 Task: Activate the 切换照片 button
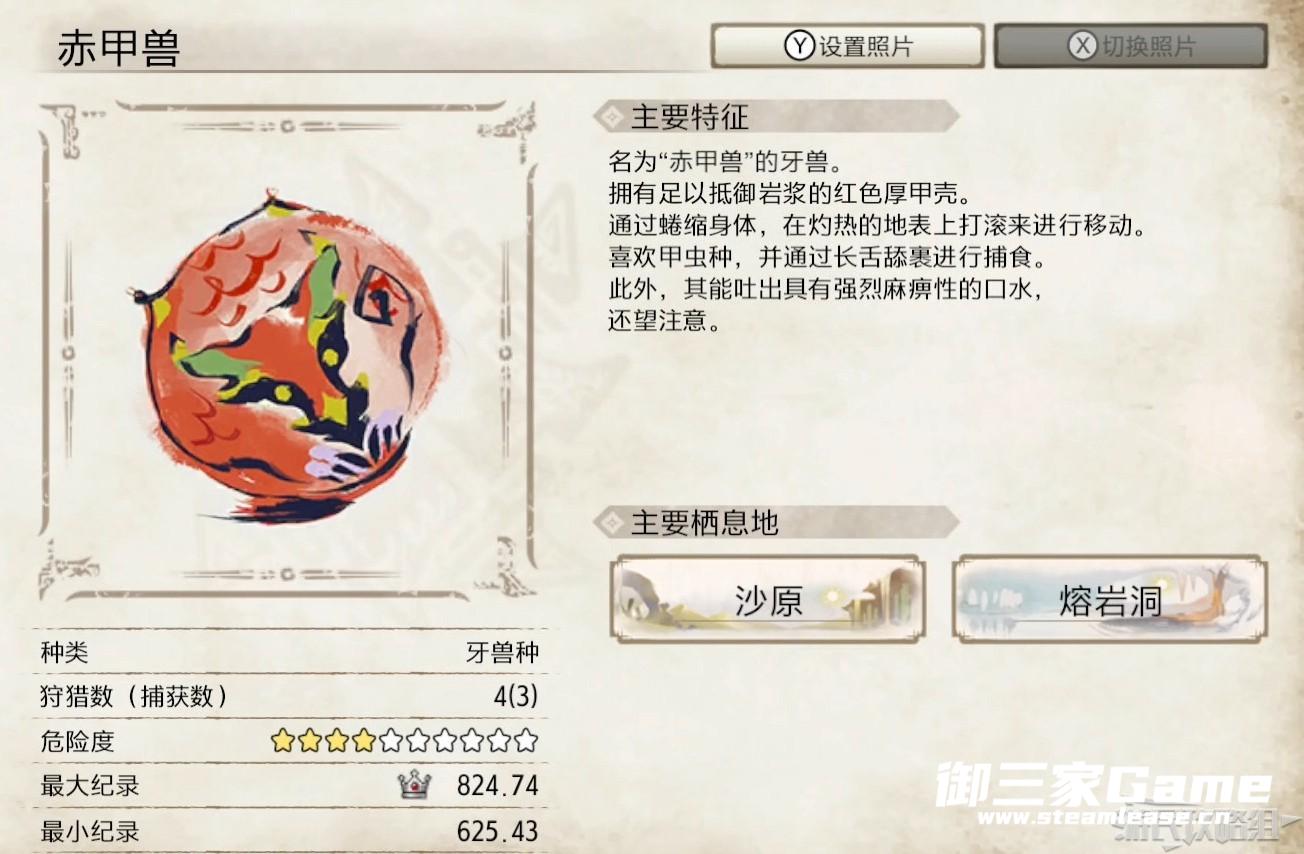tap(1131, 46)
